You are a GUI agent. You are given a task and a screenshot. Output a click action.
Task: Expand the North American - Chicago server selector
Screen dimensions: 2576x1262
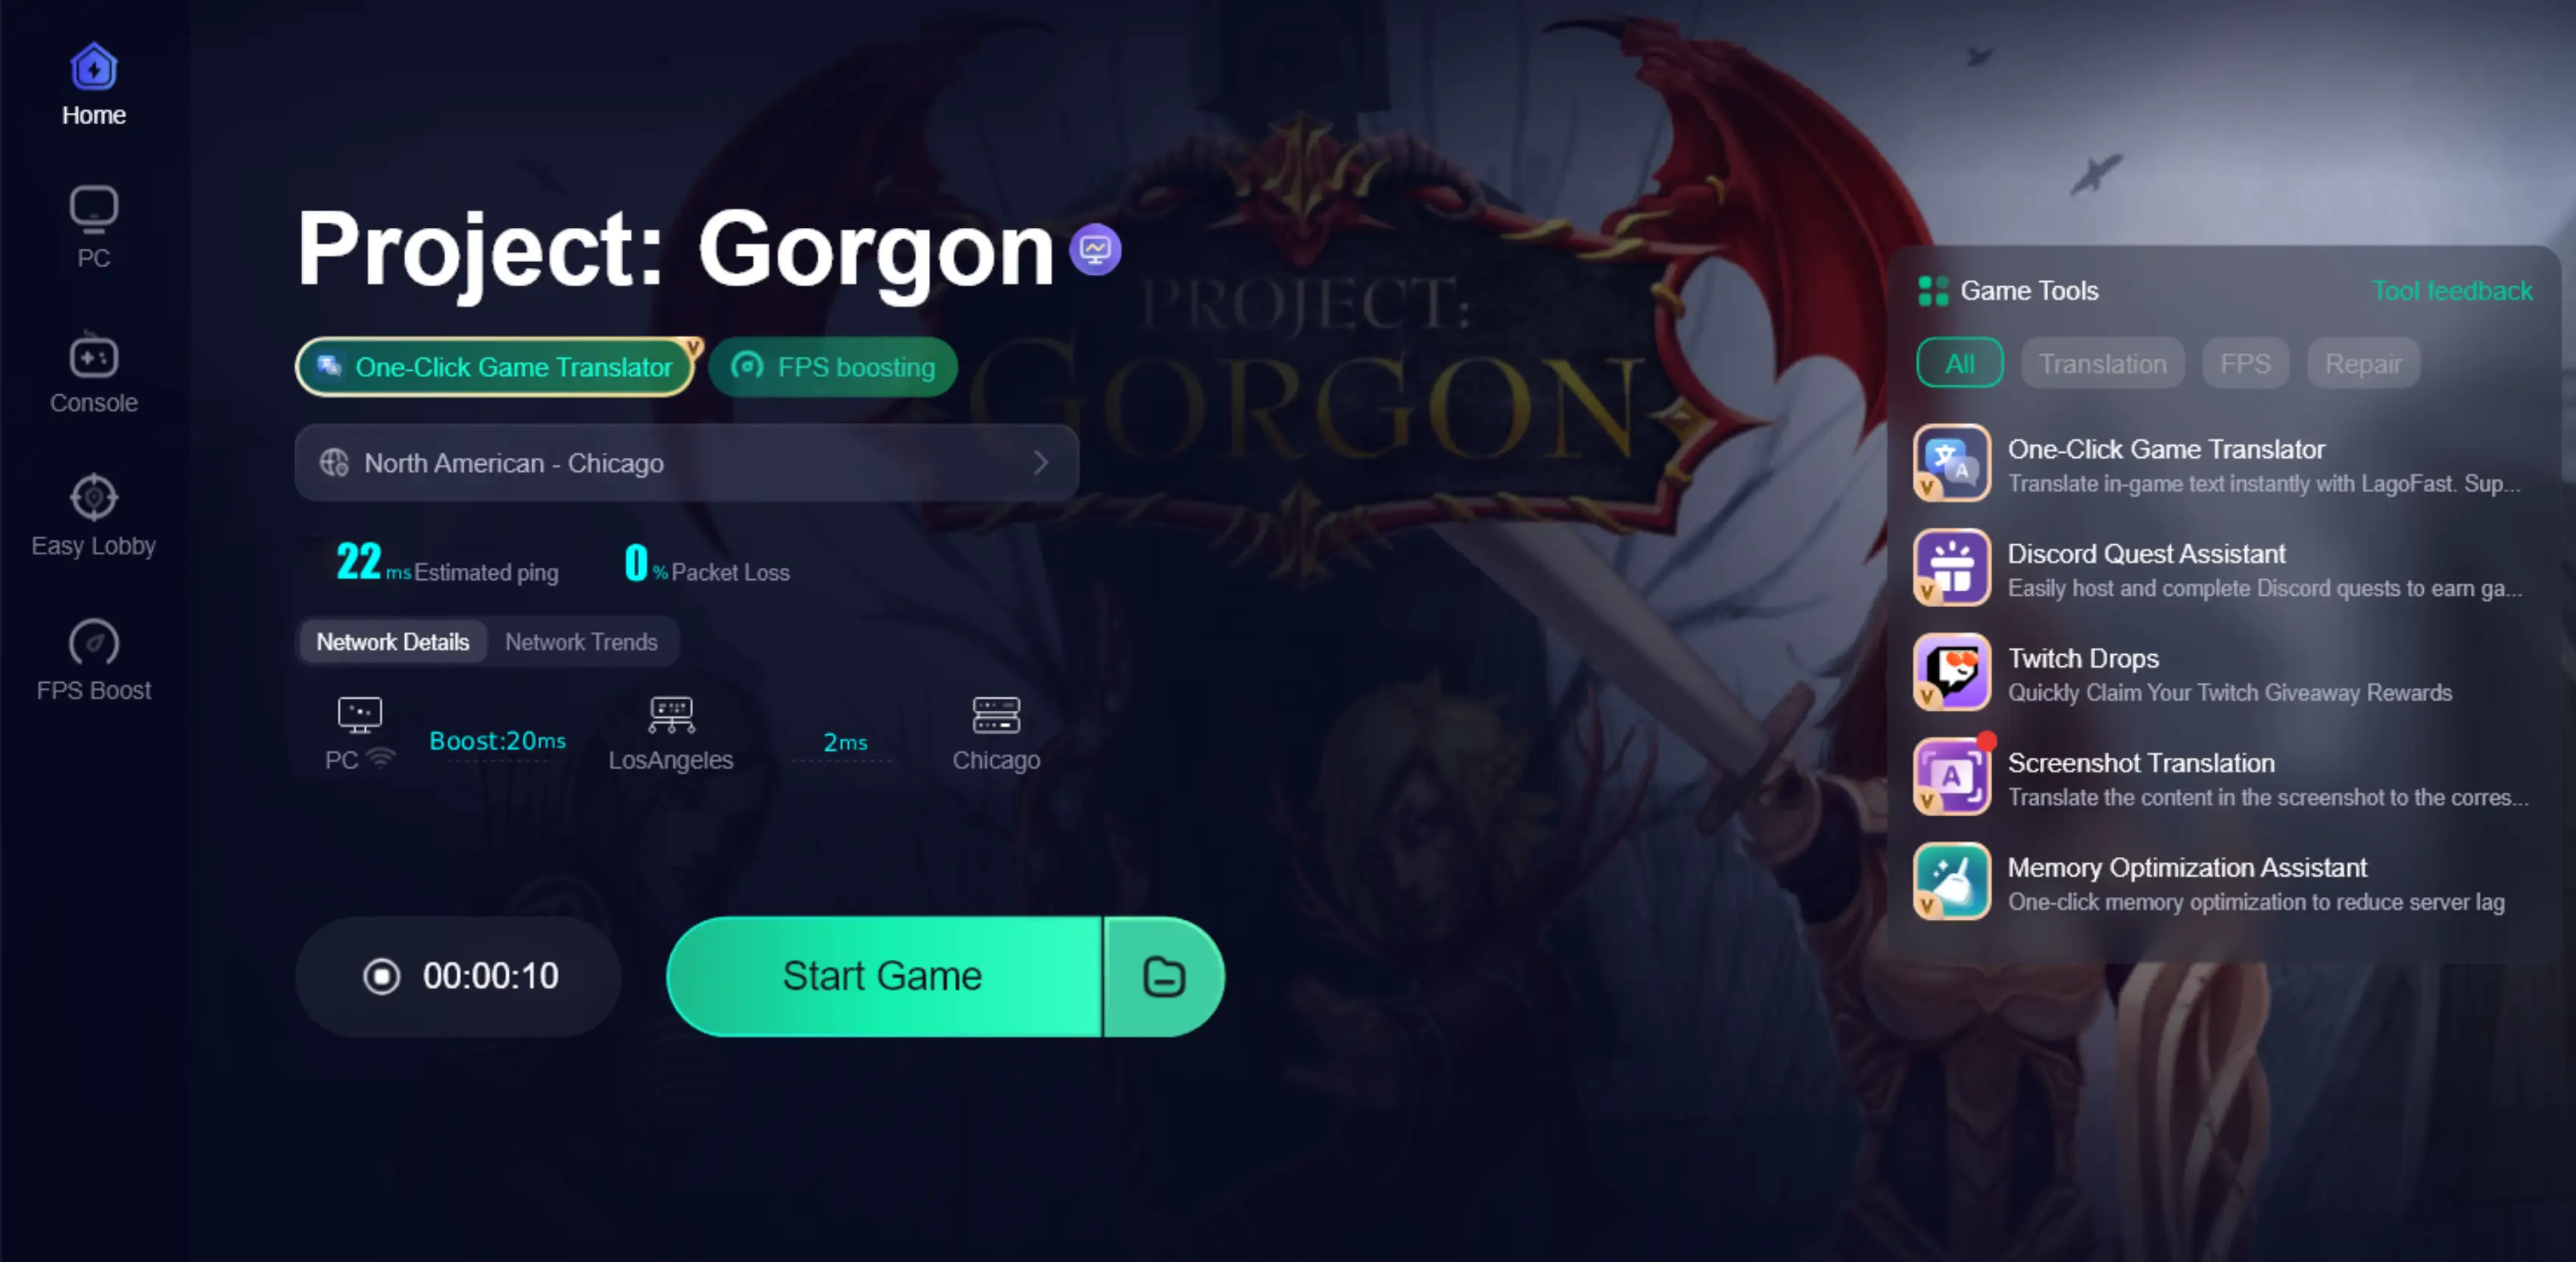coord(687,463)
